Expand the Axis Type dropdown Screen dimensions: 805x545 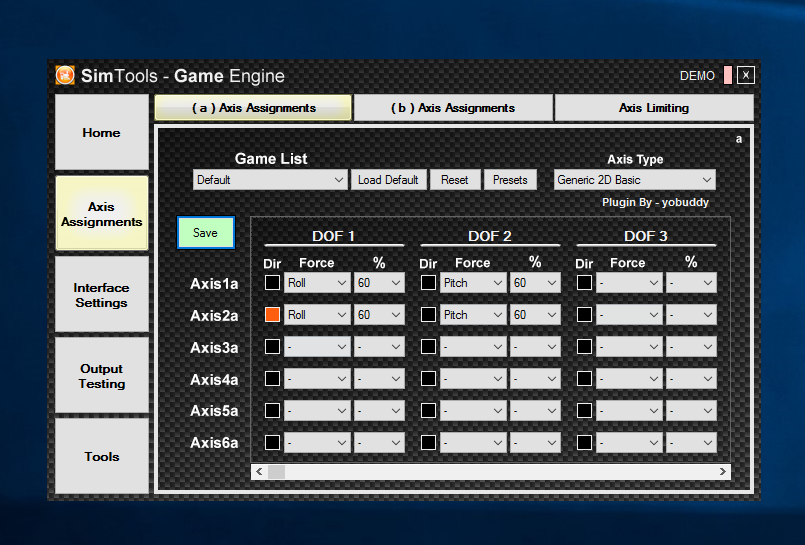pyautogui.click(x=635, y=180)
